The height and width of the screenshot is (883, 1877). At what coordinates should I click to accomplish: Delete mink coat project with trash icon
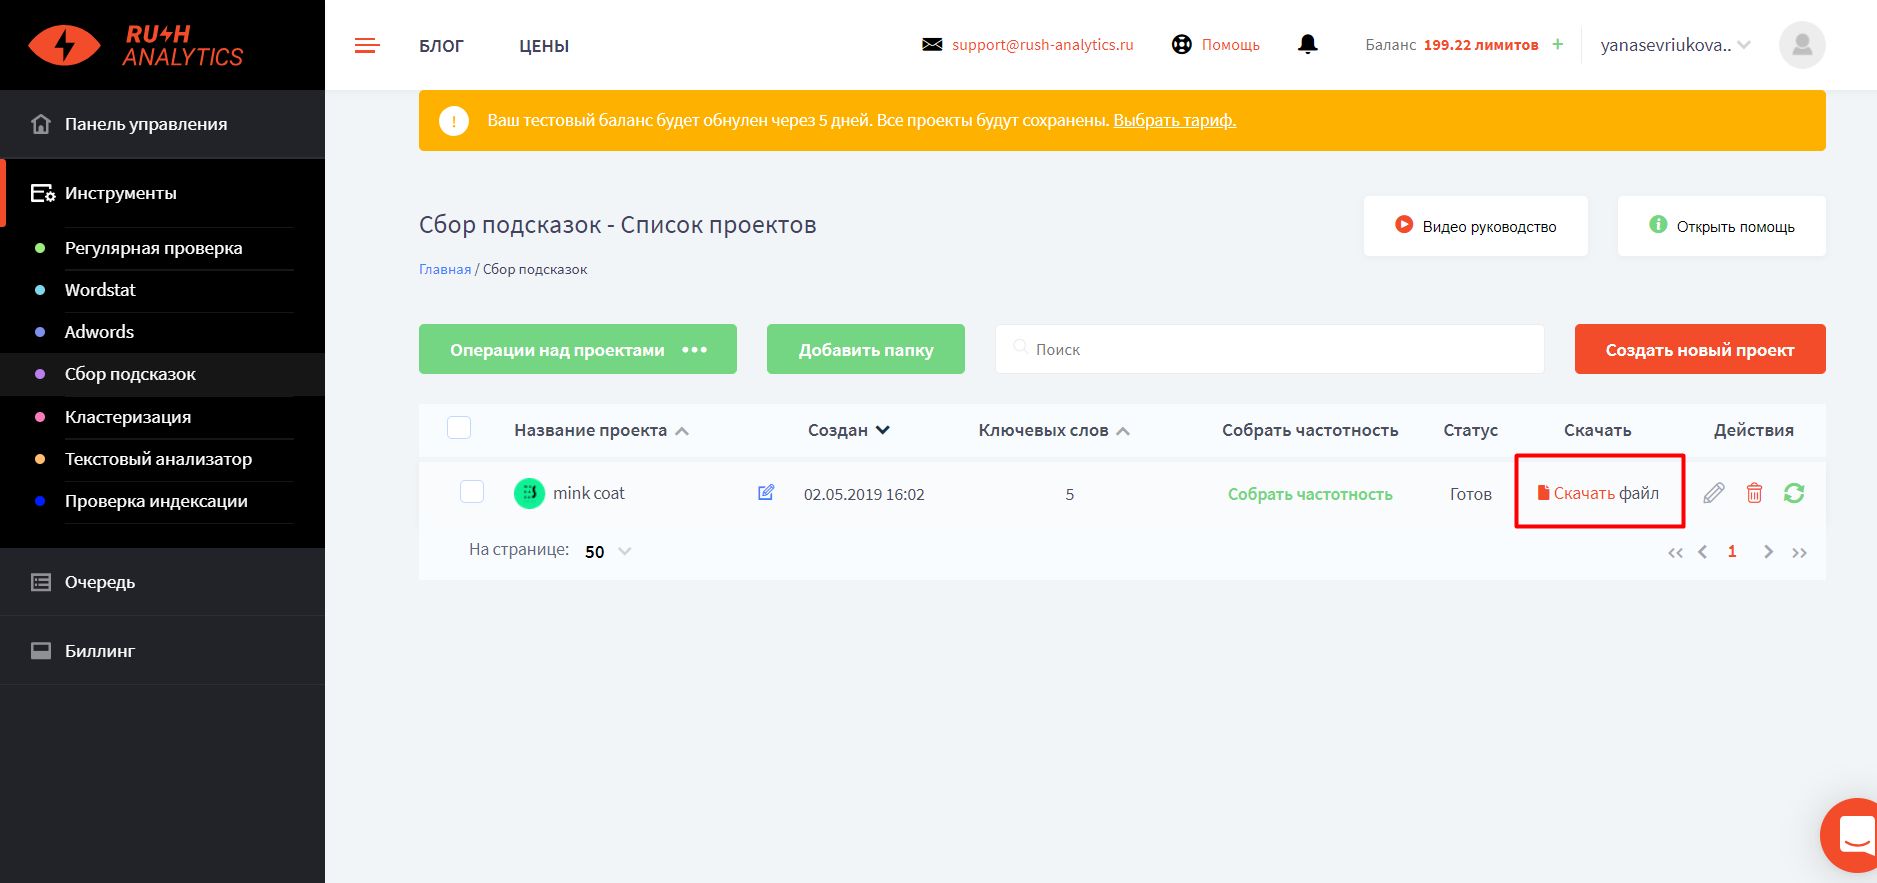1754,493
